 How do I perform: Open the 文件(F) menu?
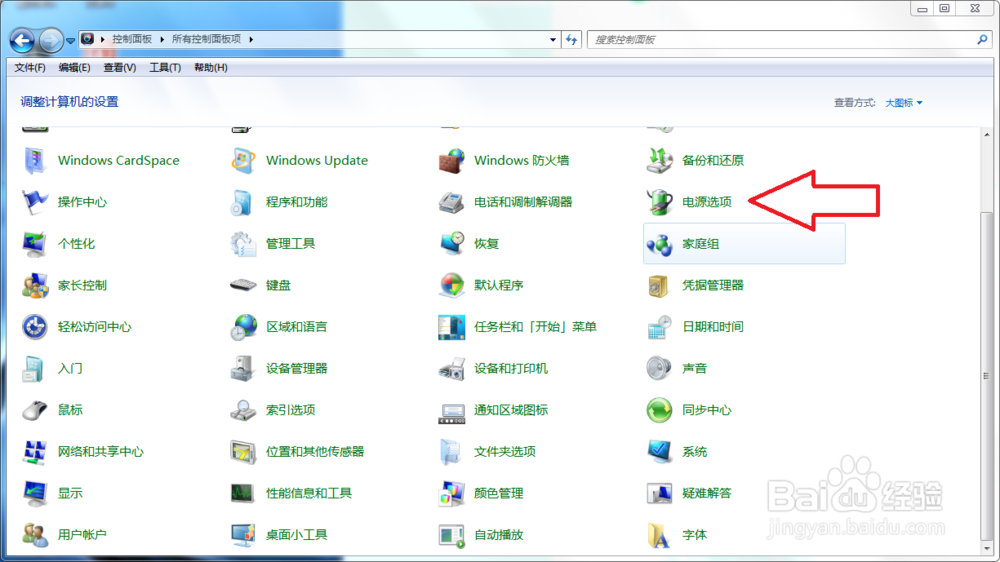(x=29, y=68)
